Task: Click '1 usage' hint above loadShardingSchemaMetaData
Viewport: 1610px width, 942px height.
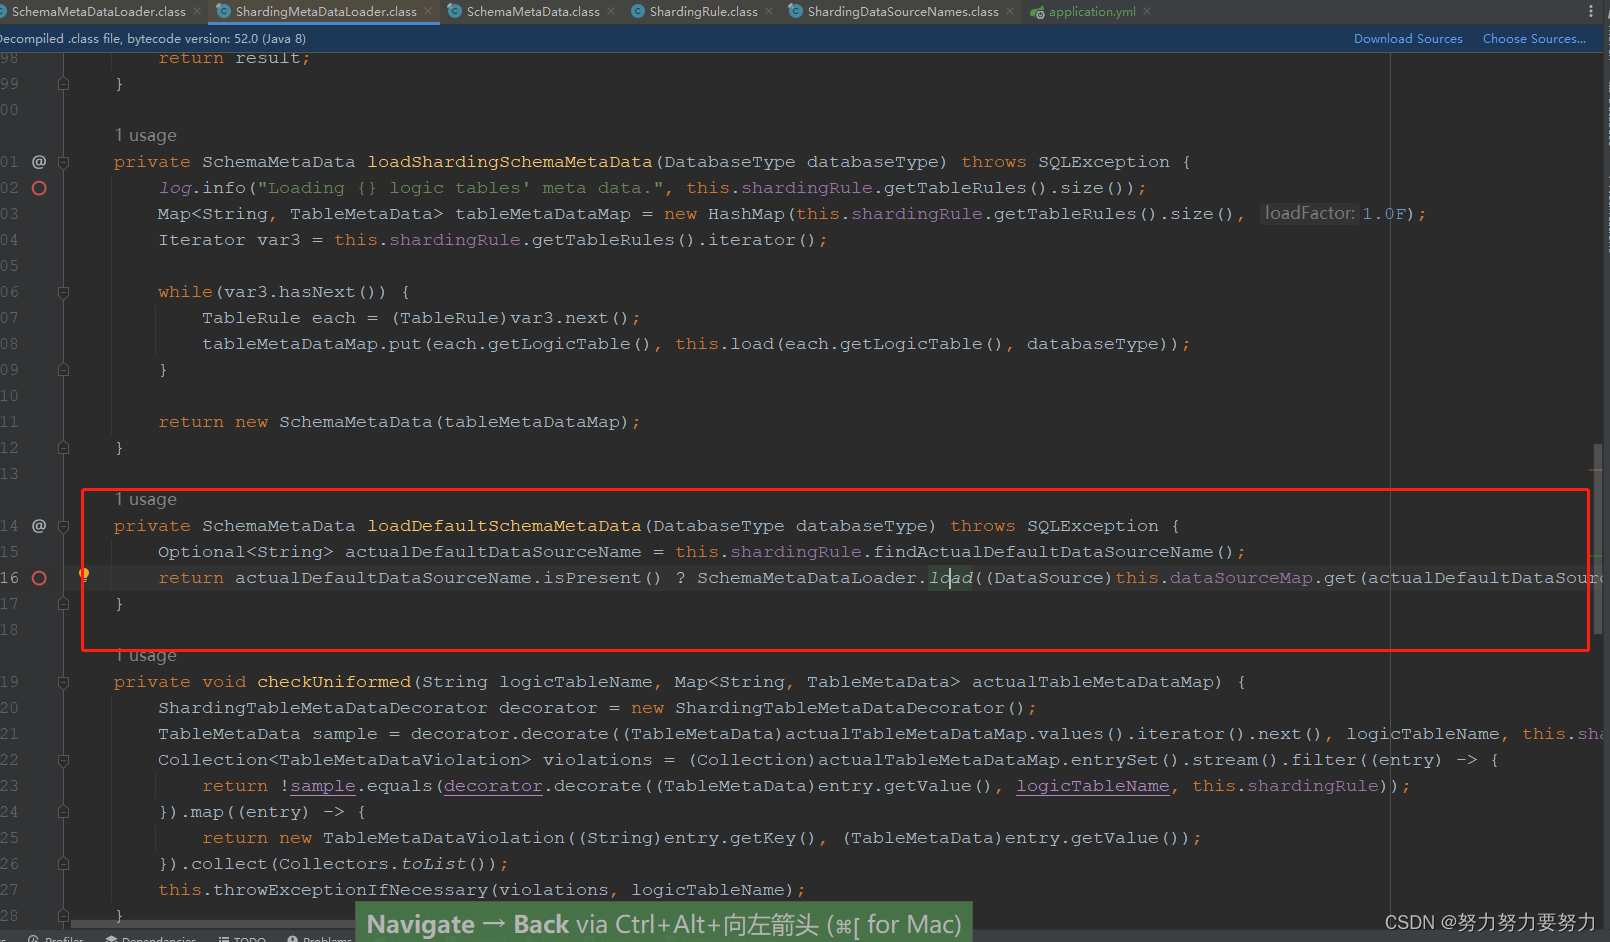Action: point(145,135)
